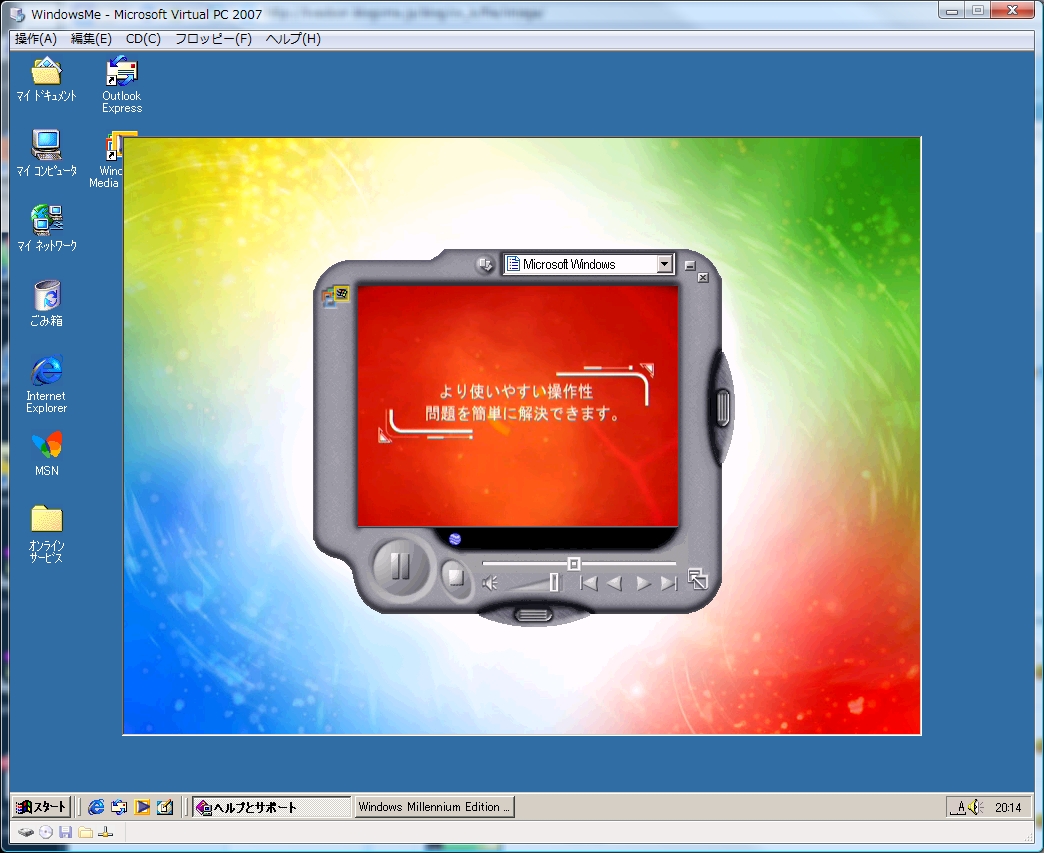
Task: Select the マイ ネットワーク desktop icon
Action: (x=47, y=228)
